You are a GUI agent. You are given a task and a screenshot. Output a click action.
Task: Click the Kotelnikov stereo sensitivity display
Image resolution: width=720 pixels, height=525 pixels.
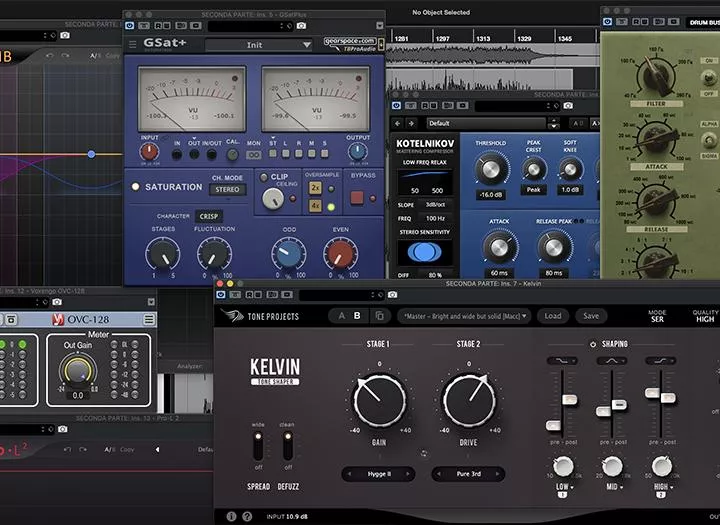pyautogui.click(x=424, y=252)
